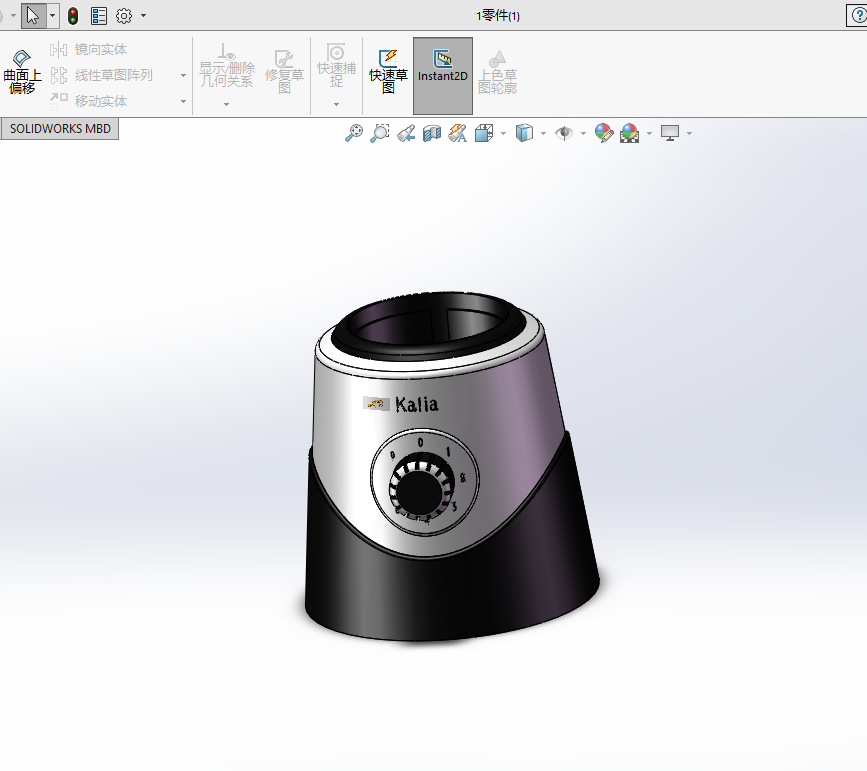Toggle the Rapid Sketch button
The width and height of the screenshot is (867, 771).
388,68
